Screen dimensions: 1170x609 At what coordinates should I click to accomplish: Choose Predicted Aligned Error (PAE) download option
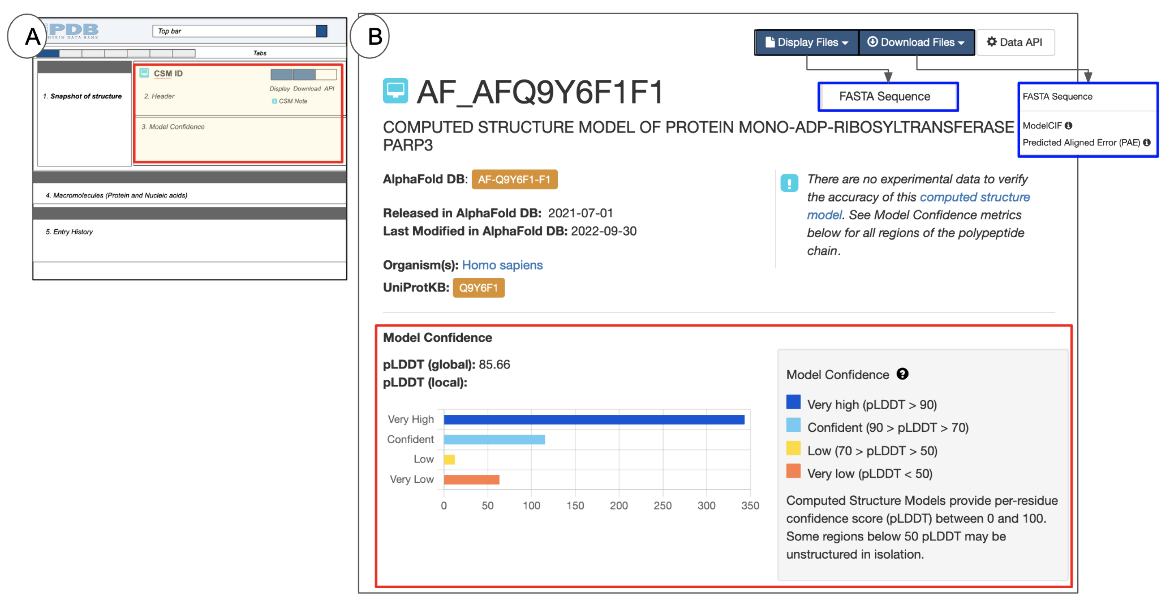pos(1080,143)
